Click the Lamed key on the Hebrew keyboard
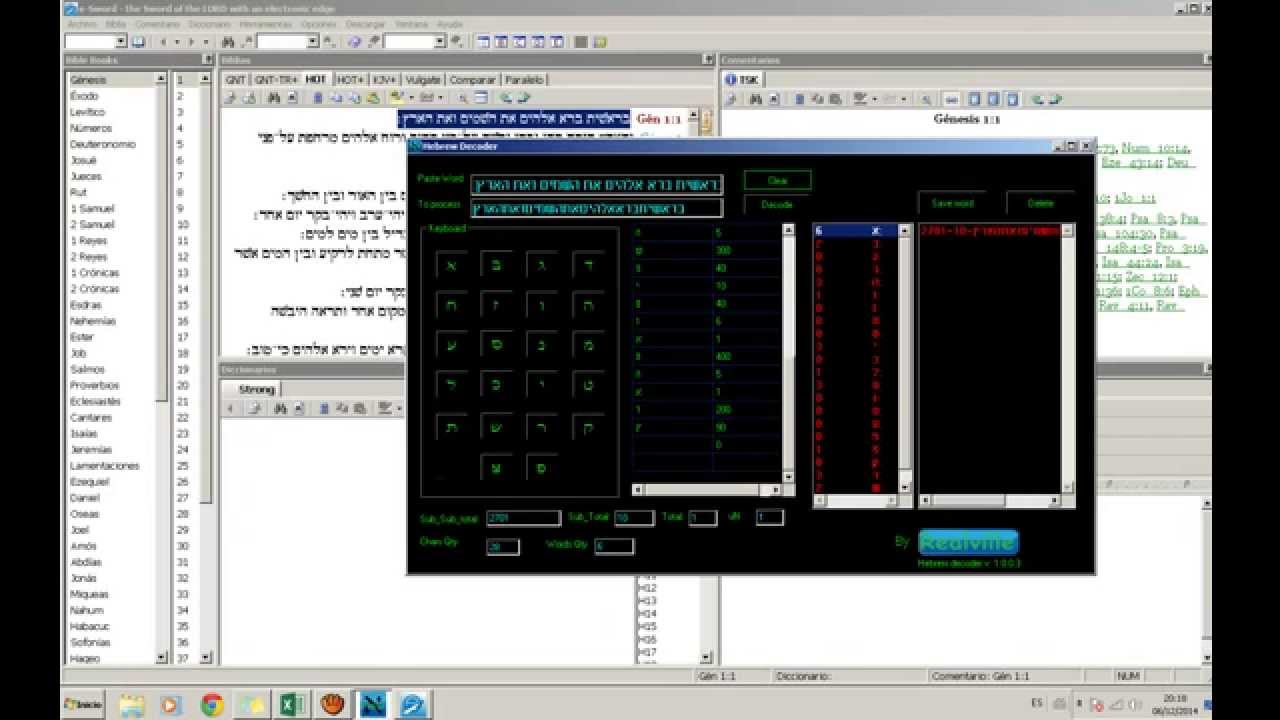Screen dimensions: 1280x720 (452, 386)
